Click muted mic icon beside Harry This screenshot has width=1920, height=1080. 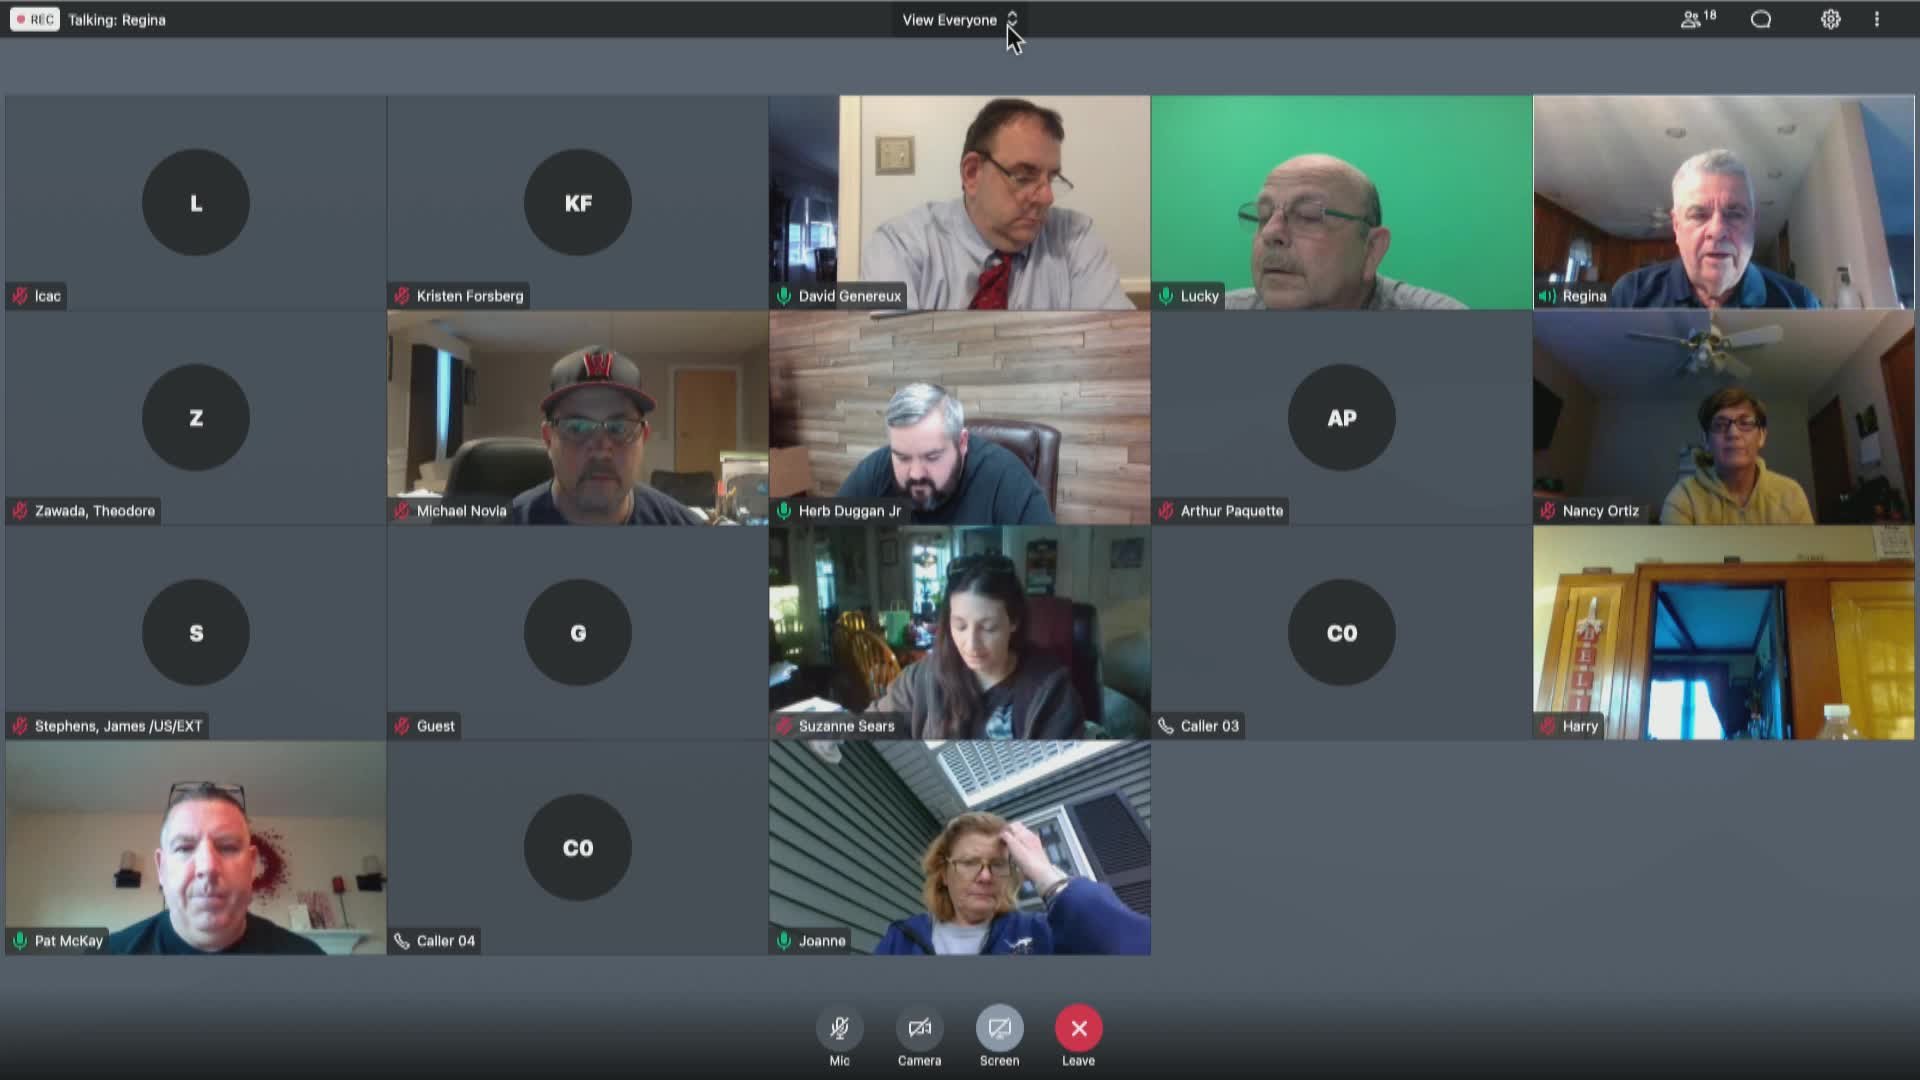click(1548, 726)
